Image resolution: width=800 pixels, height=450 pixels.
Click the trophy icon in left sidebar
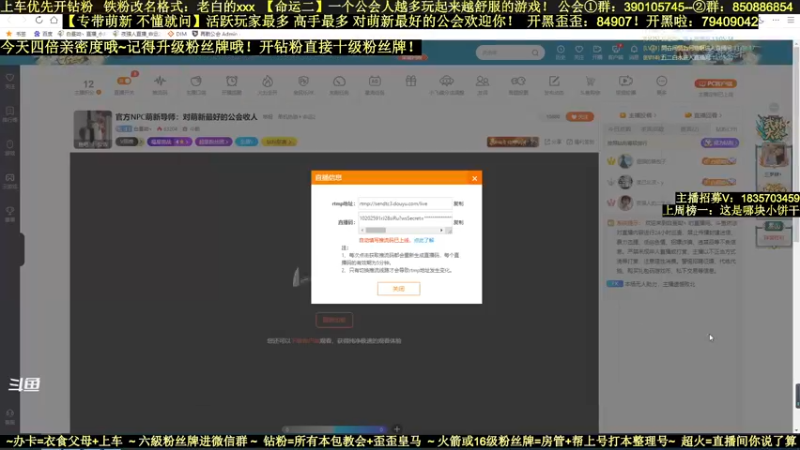coord(10,211)
